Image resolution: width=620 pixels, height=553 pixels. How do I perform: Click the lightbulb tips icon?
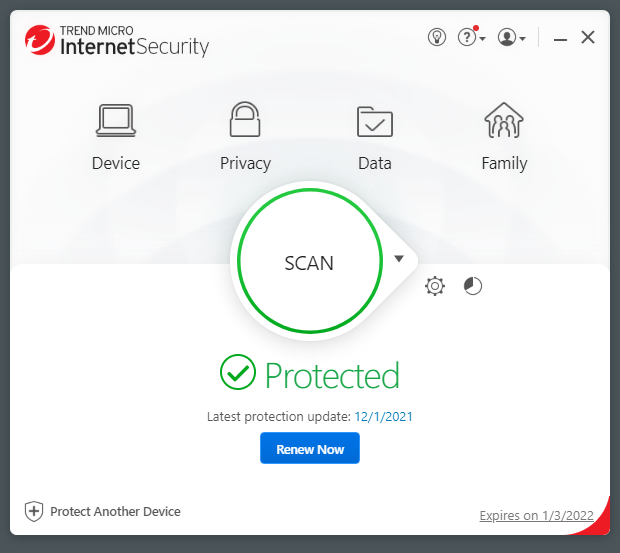[x=437, y=37]
